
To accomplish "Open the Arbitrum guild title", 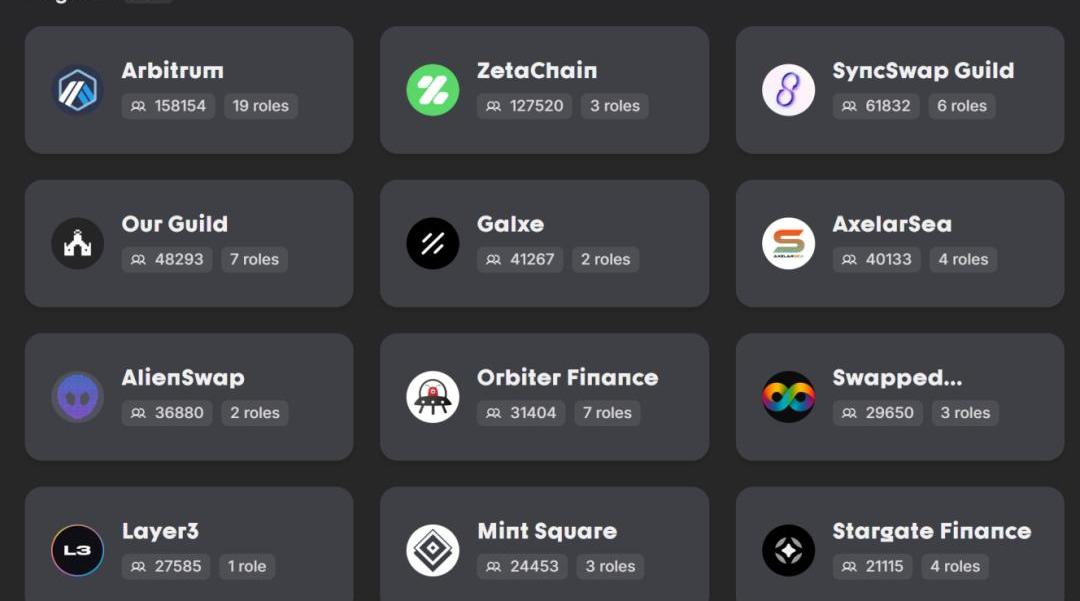I will click(x=172, y=70).
